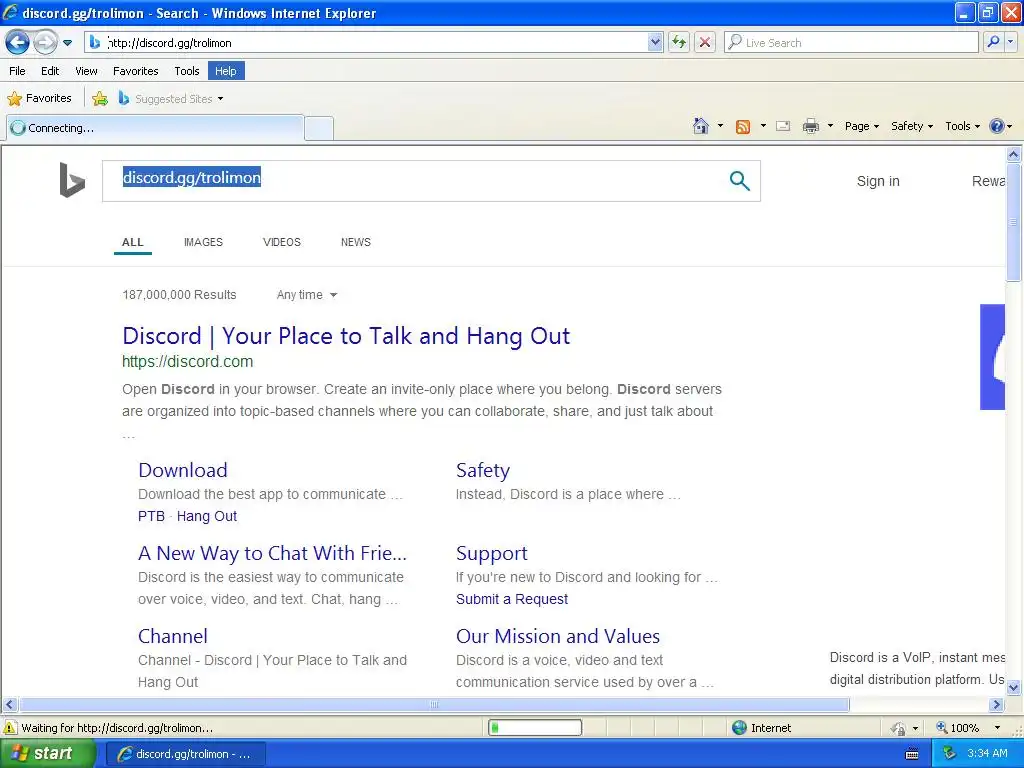The image size is (1024, 768).
Task: Open the Page command menu
Action: point(861,126)
